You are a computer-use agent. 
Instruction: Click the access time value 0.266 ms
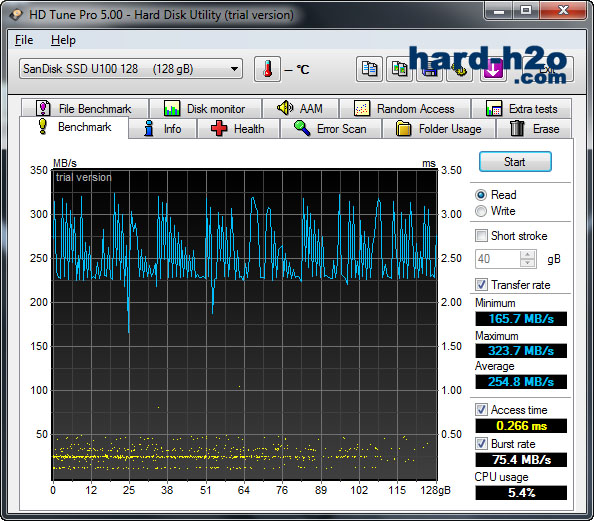coord(521,426)
